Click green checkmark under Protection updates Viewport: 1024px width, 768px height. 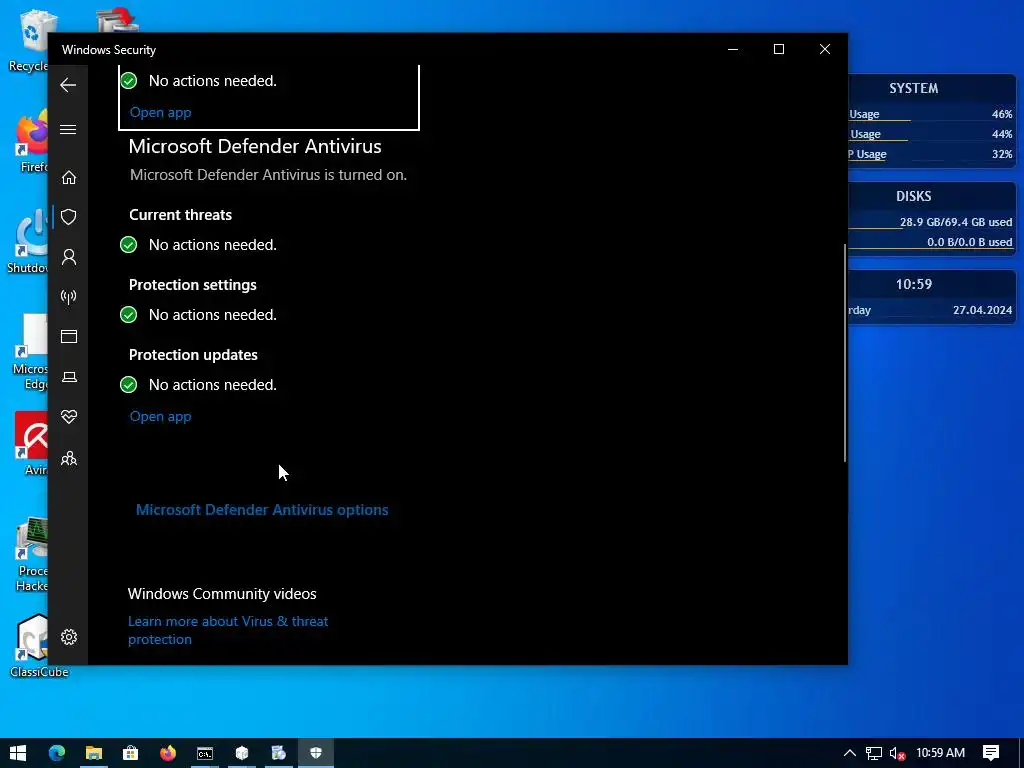129,385
